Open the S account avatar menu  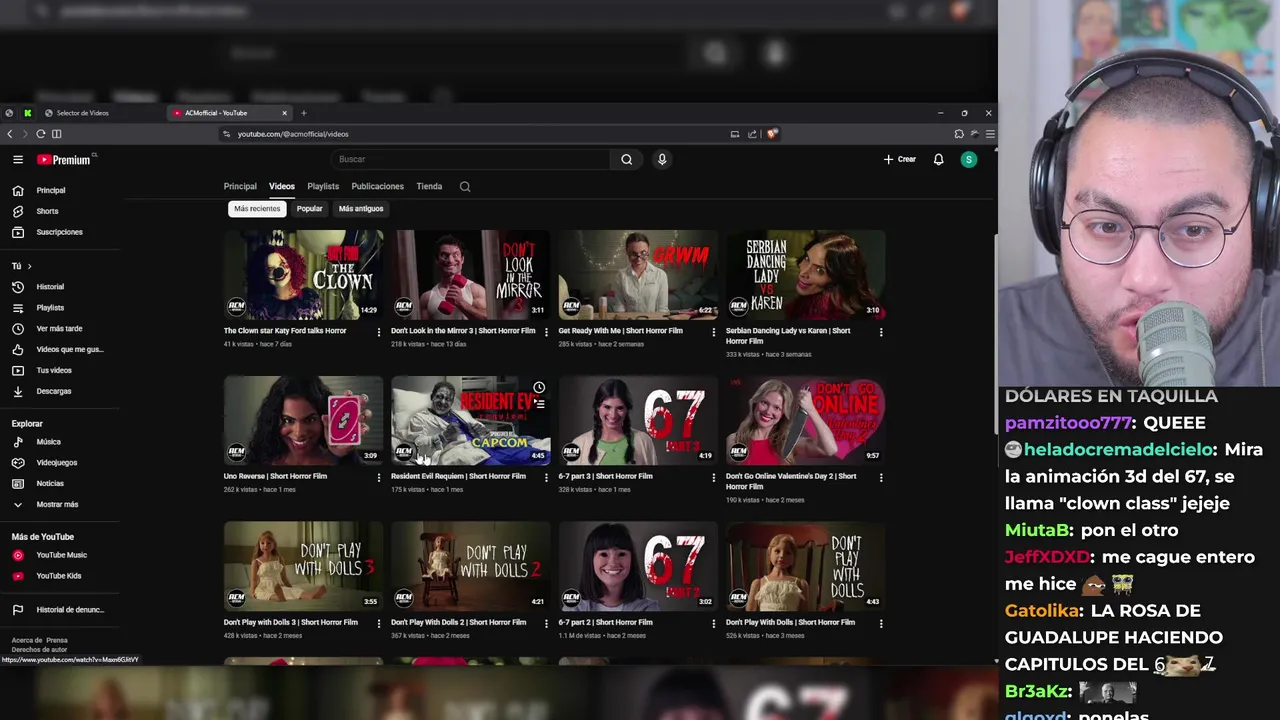coord(968,159)
